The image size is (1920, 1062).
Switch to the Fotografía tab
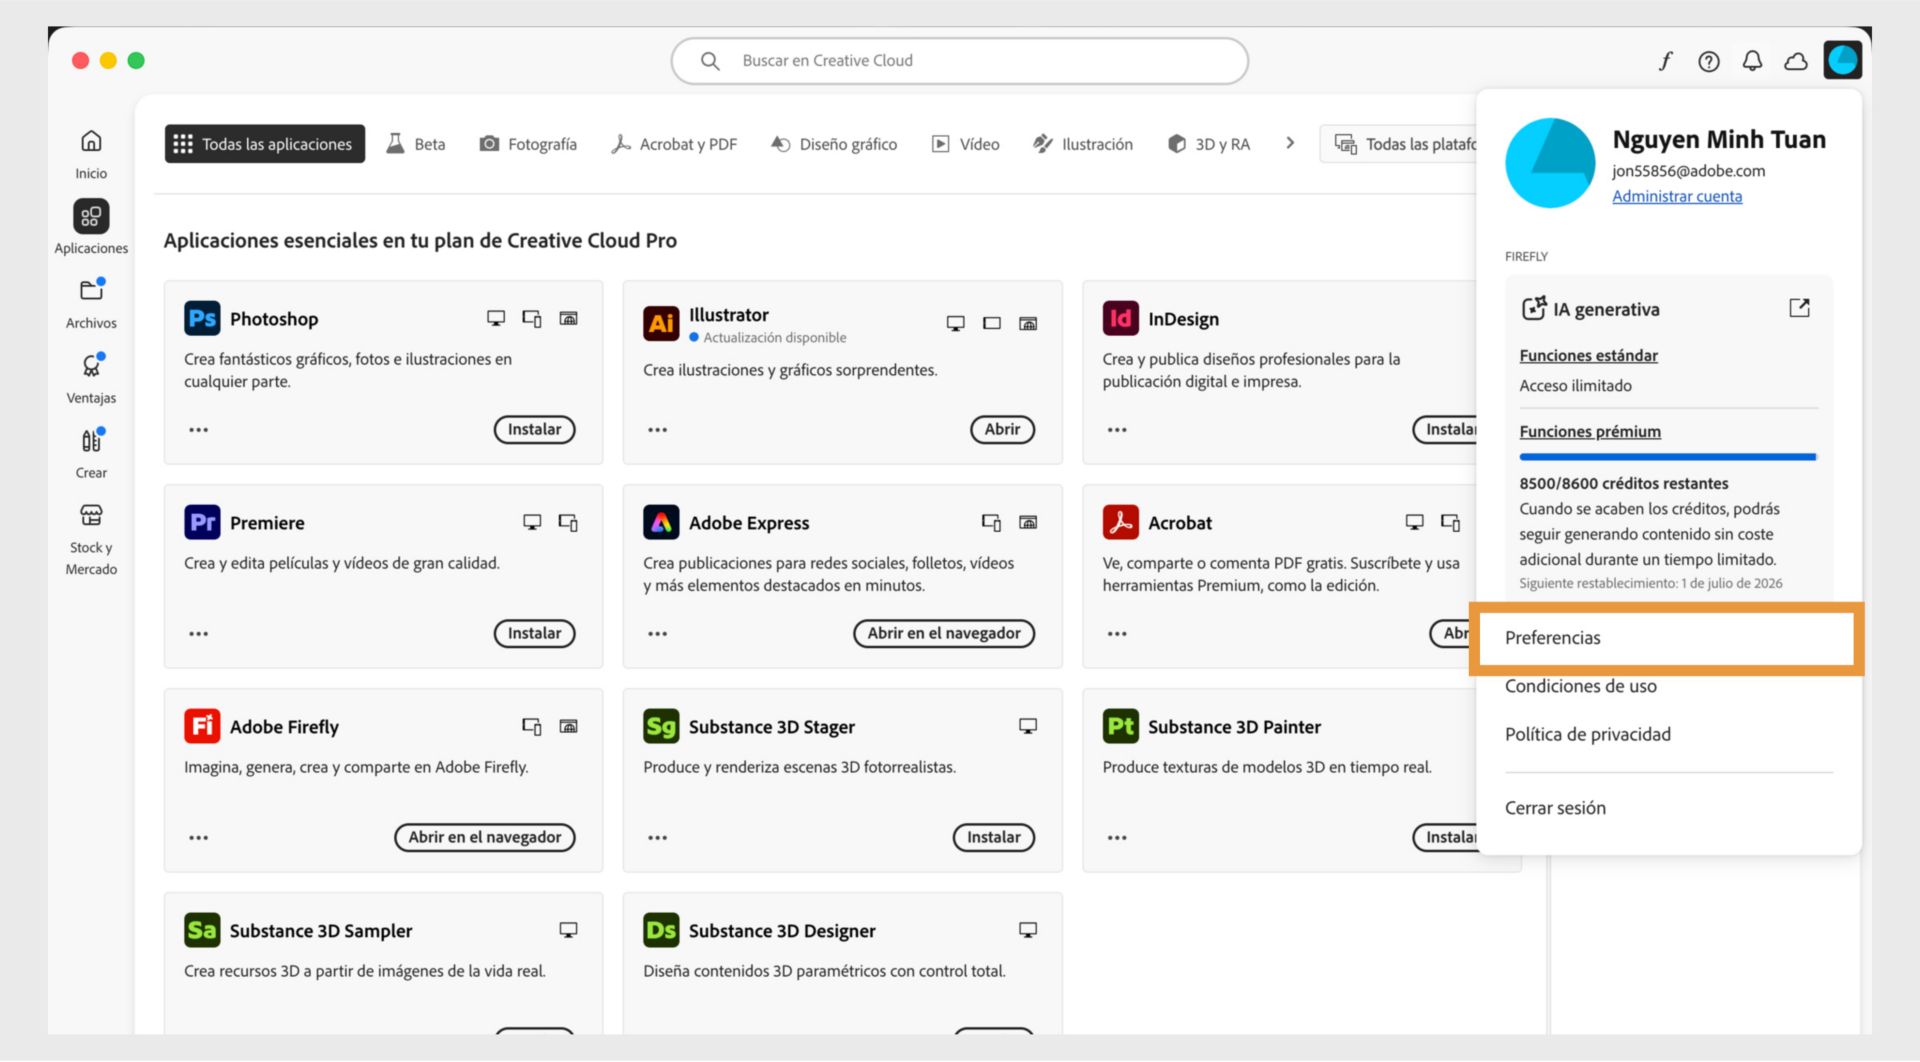coord(528,144)
